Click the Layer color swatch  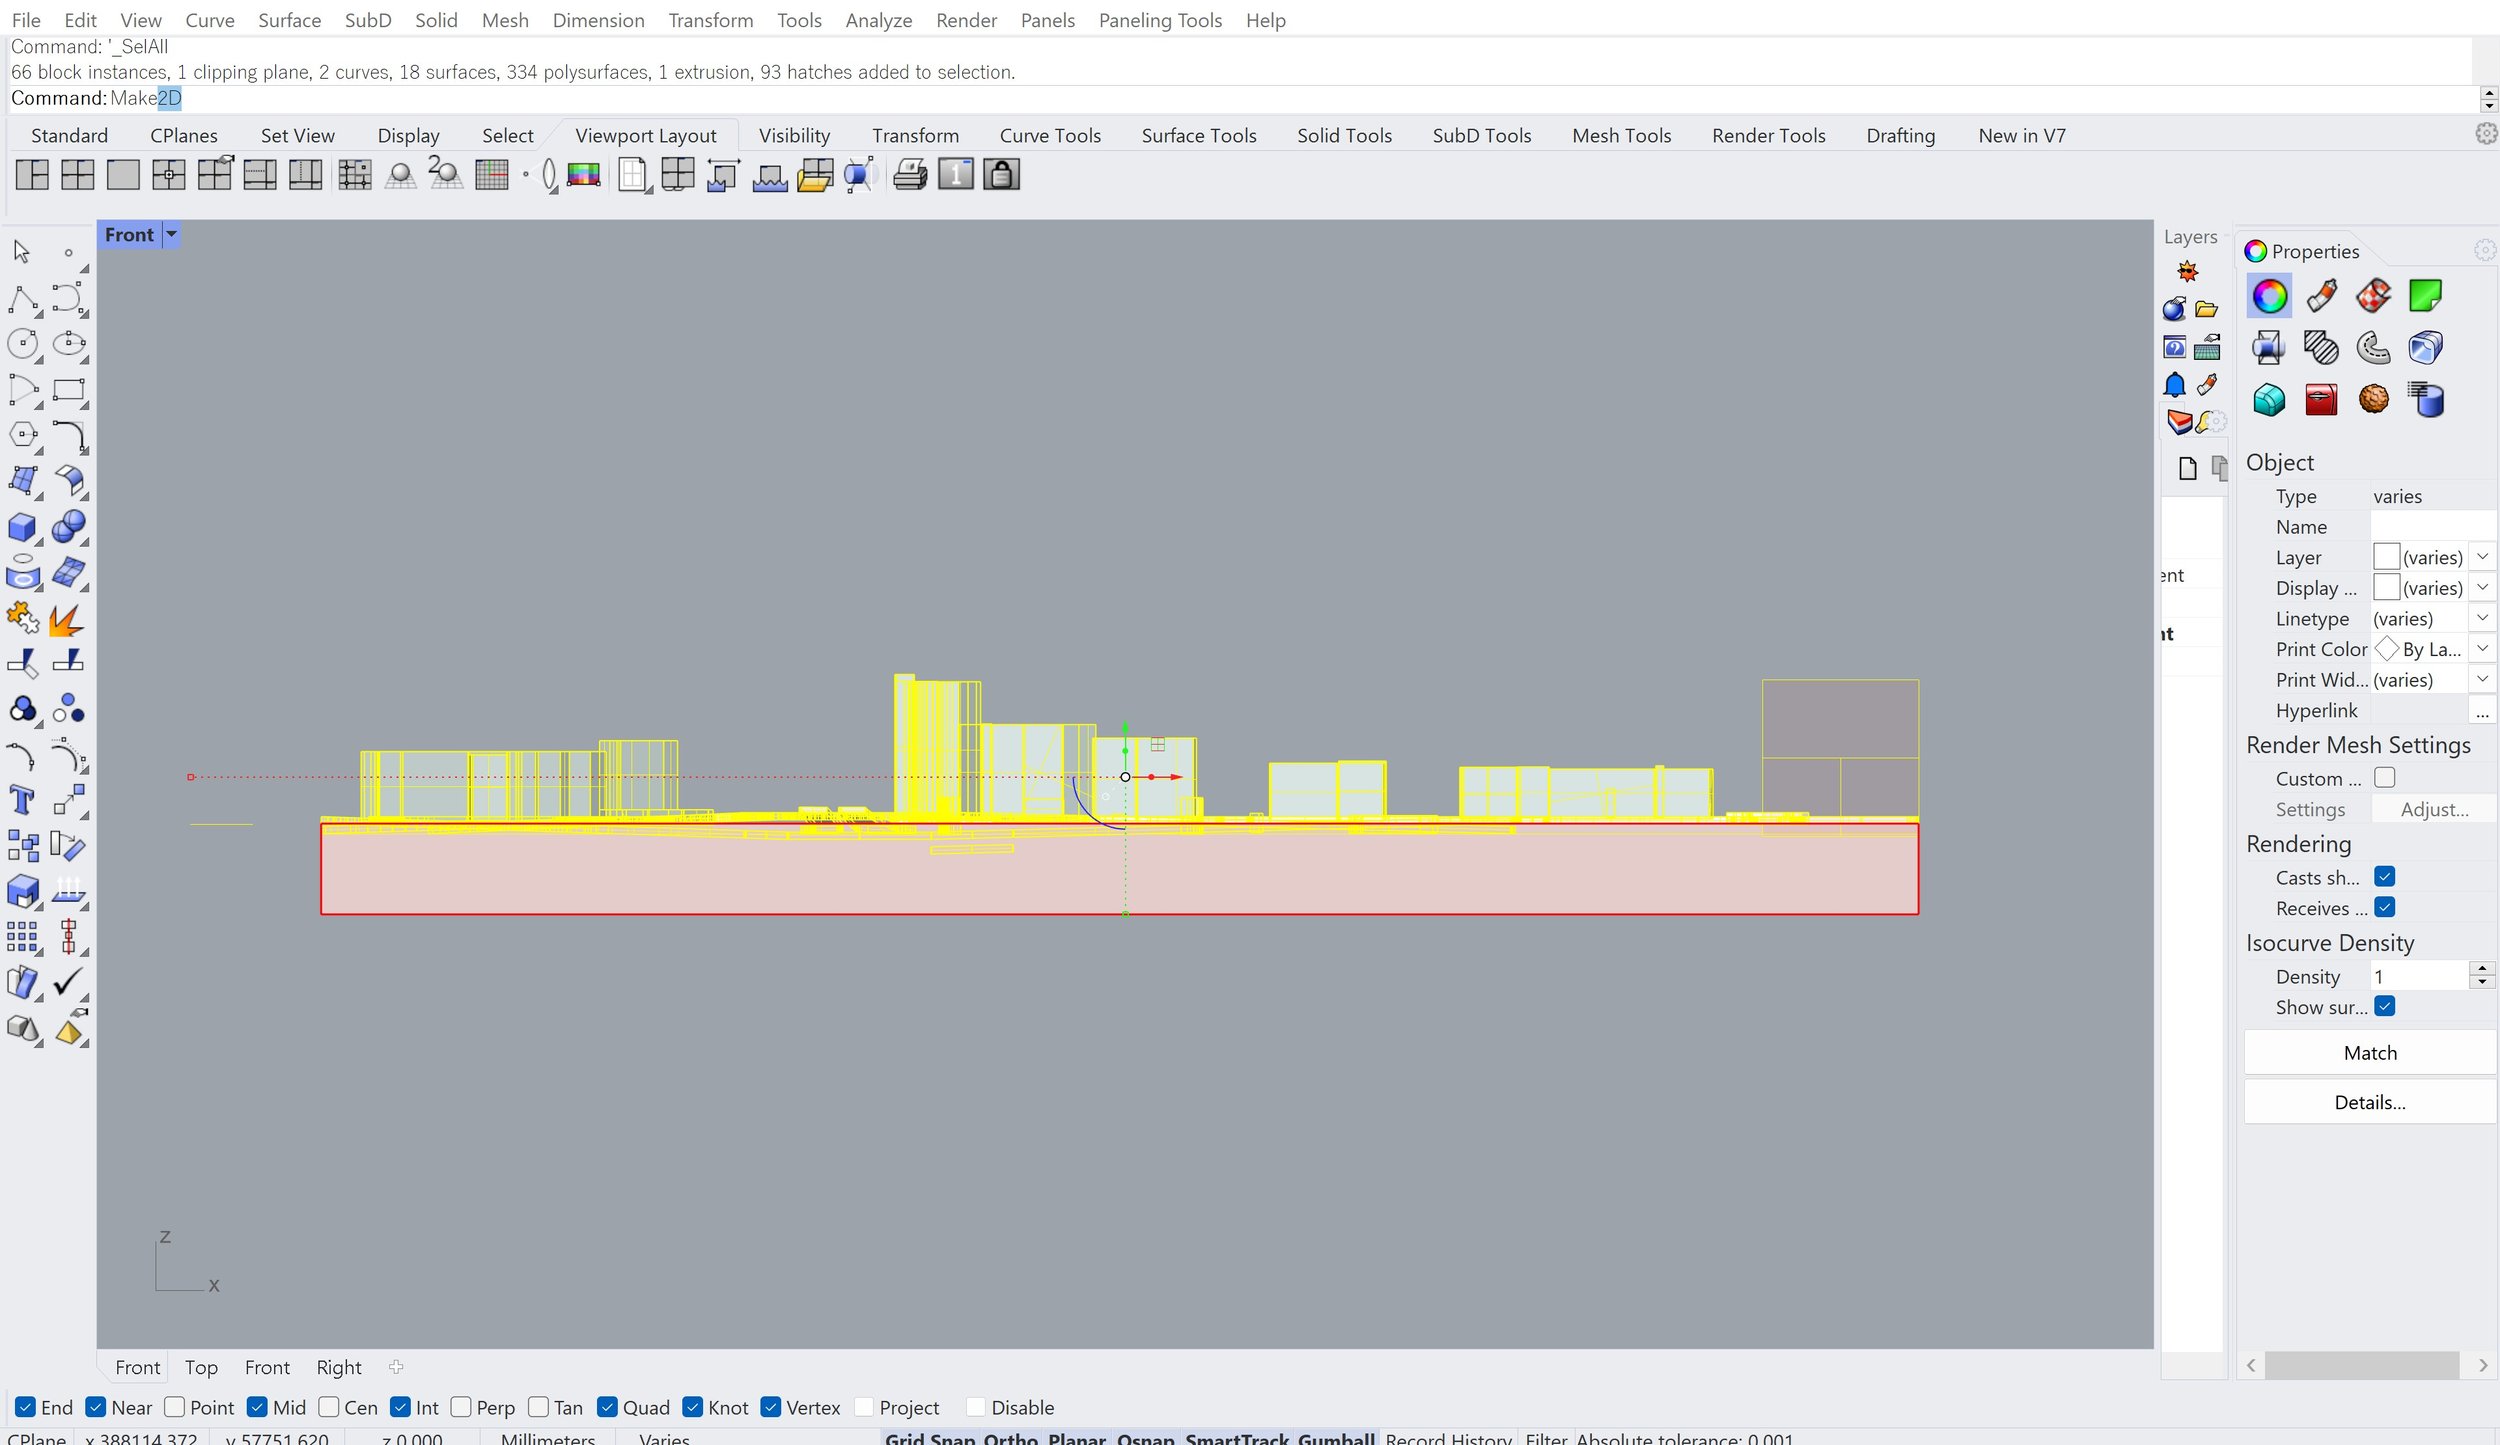(x=2386, y=557)
